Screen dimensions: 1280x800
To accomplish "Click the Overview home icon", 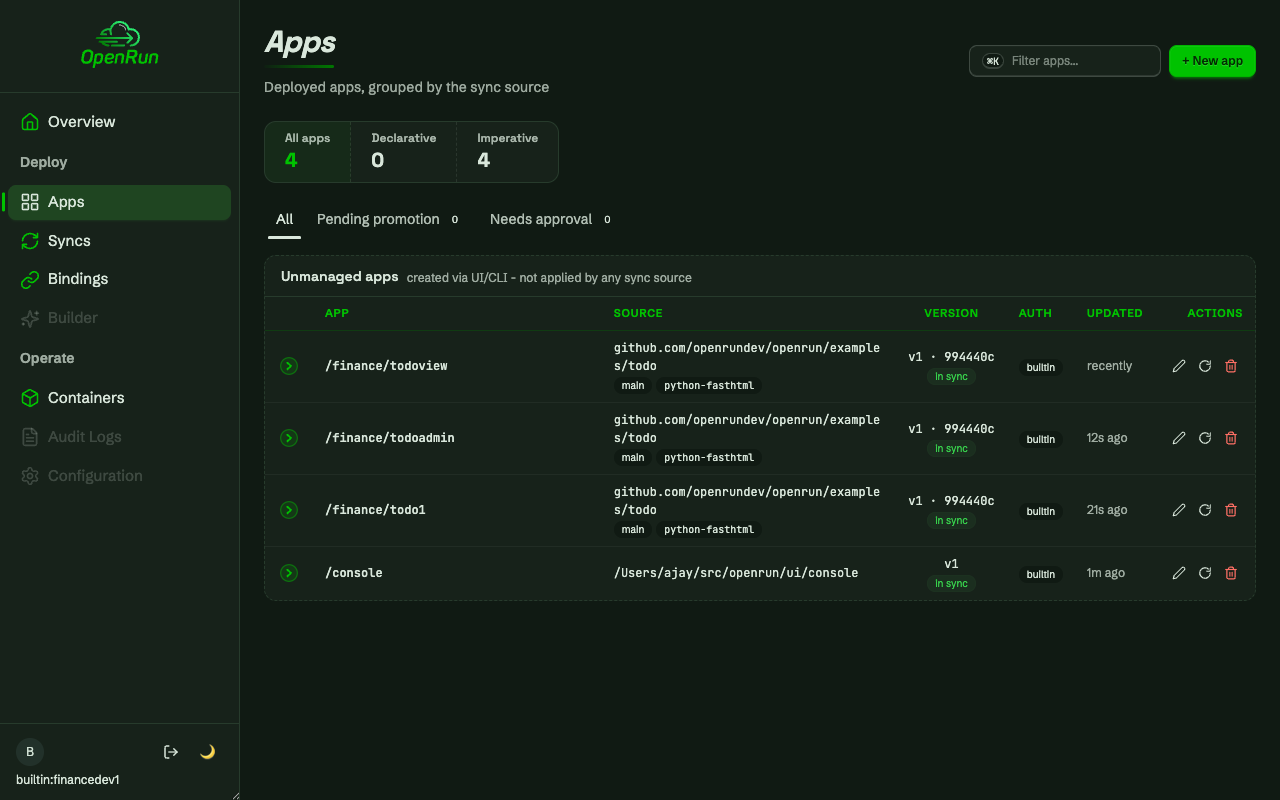I will (x=30, y=122).
